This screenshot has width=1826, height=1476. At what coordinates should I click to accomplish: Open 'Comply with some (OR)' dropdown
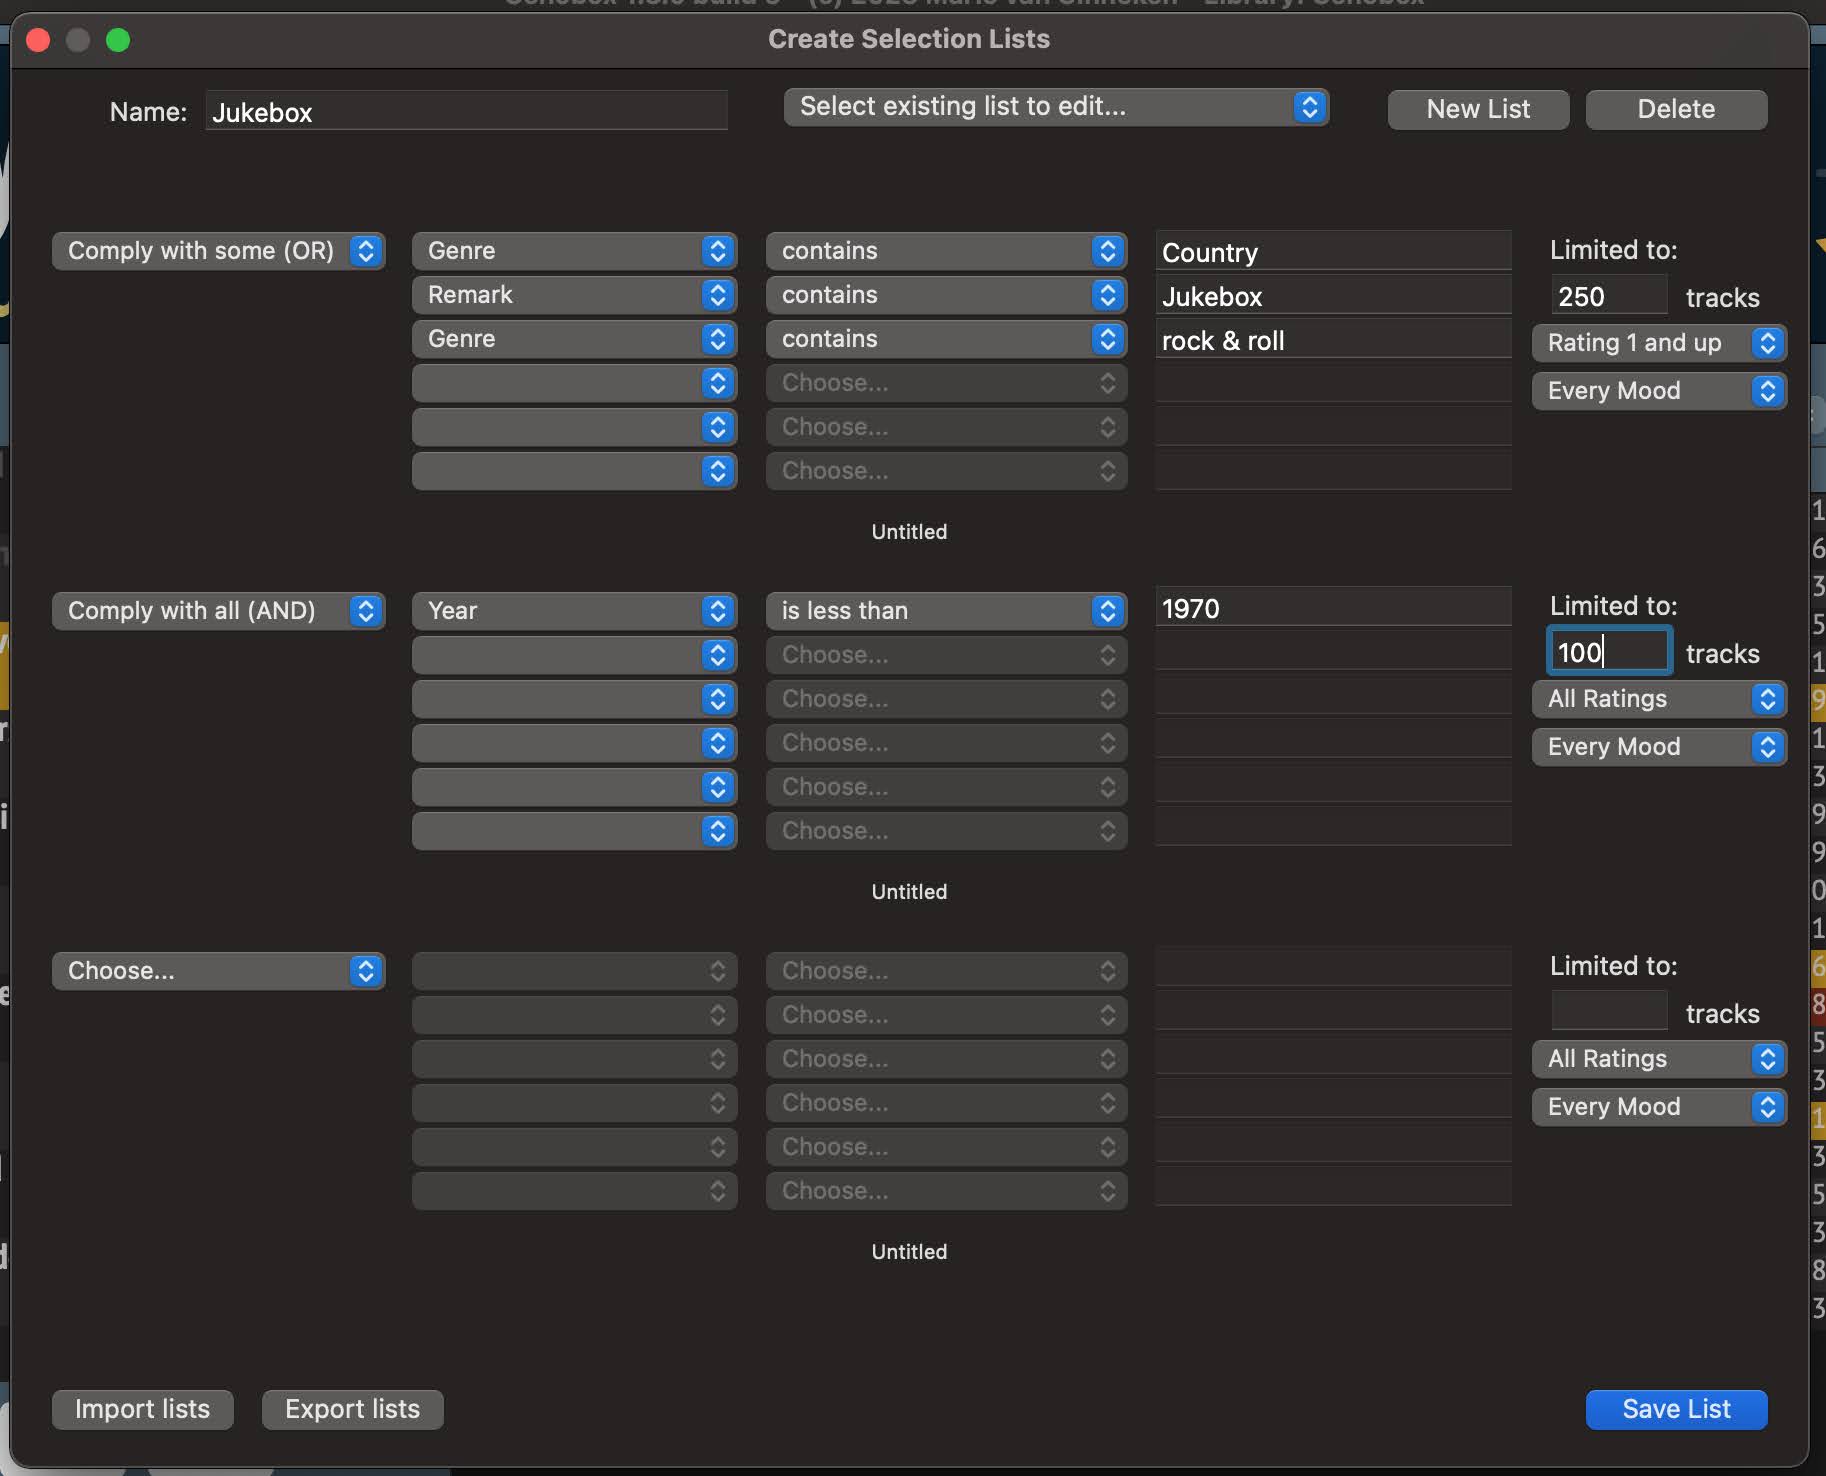coord(218,251)
